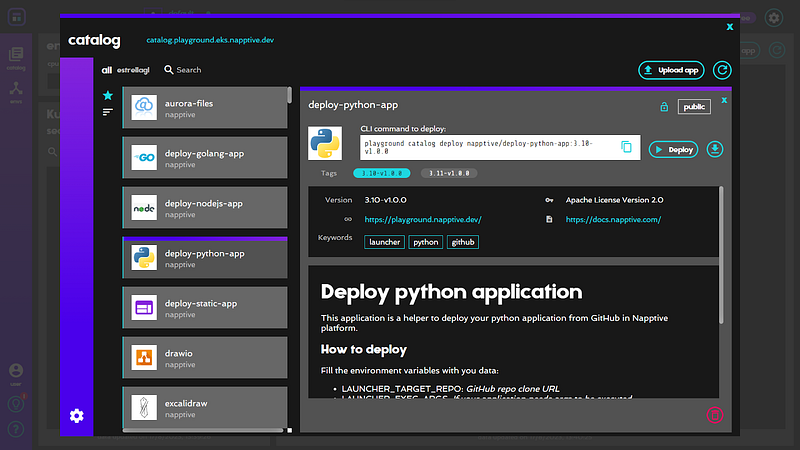The image size is (800, 450).
Task: Switch to the "all" applications tab
Action: 107,70
